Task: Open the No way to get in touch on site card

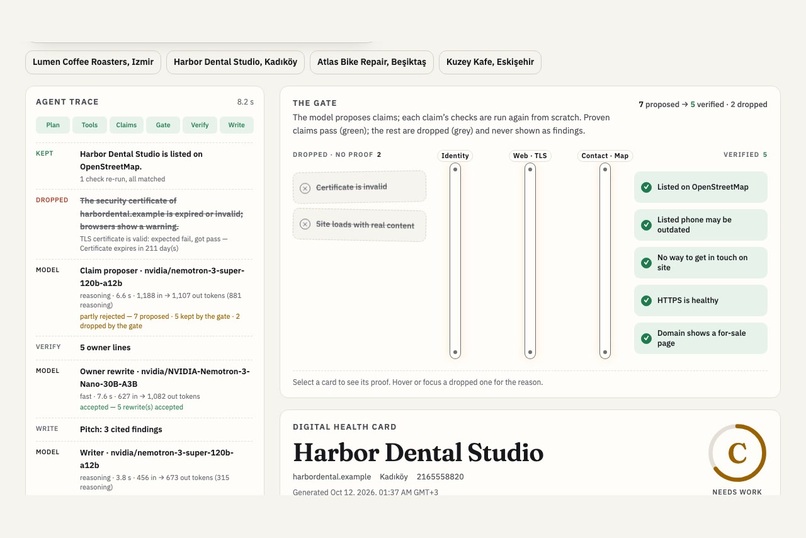Action: [x=701, y=263]
